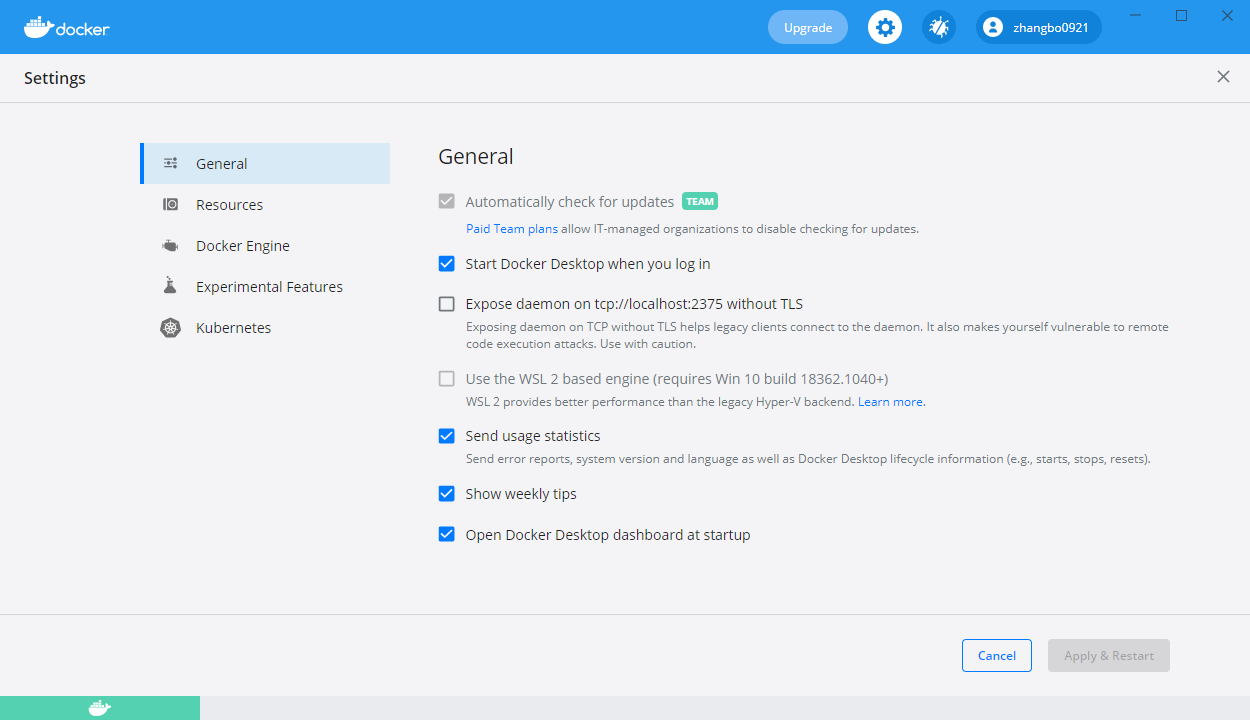
Task: Uncheck Open Docker Desktop dashboard at startup
Action: [x=447, y=534]
